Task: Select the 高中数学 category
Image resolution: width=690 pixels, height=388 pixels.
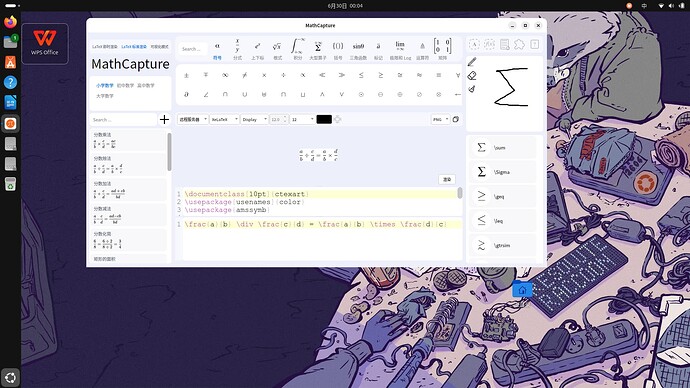Action: [146, 85]
